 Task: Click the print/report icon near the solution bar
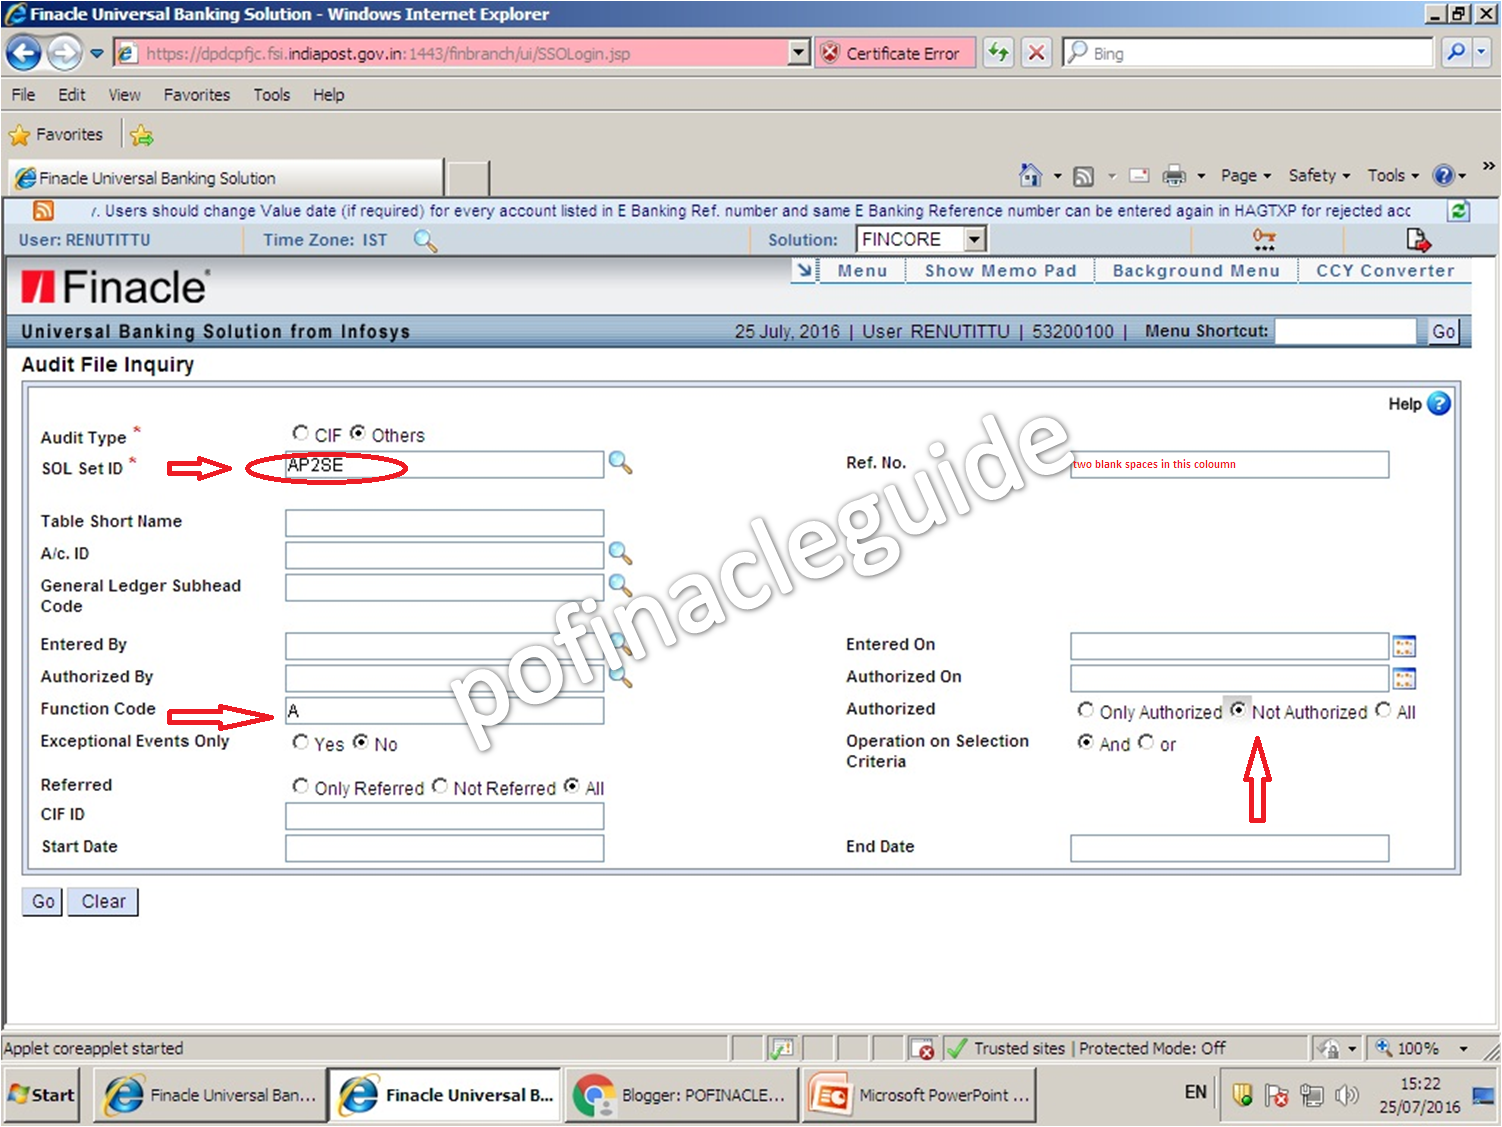1417,239
